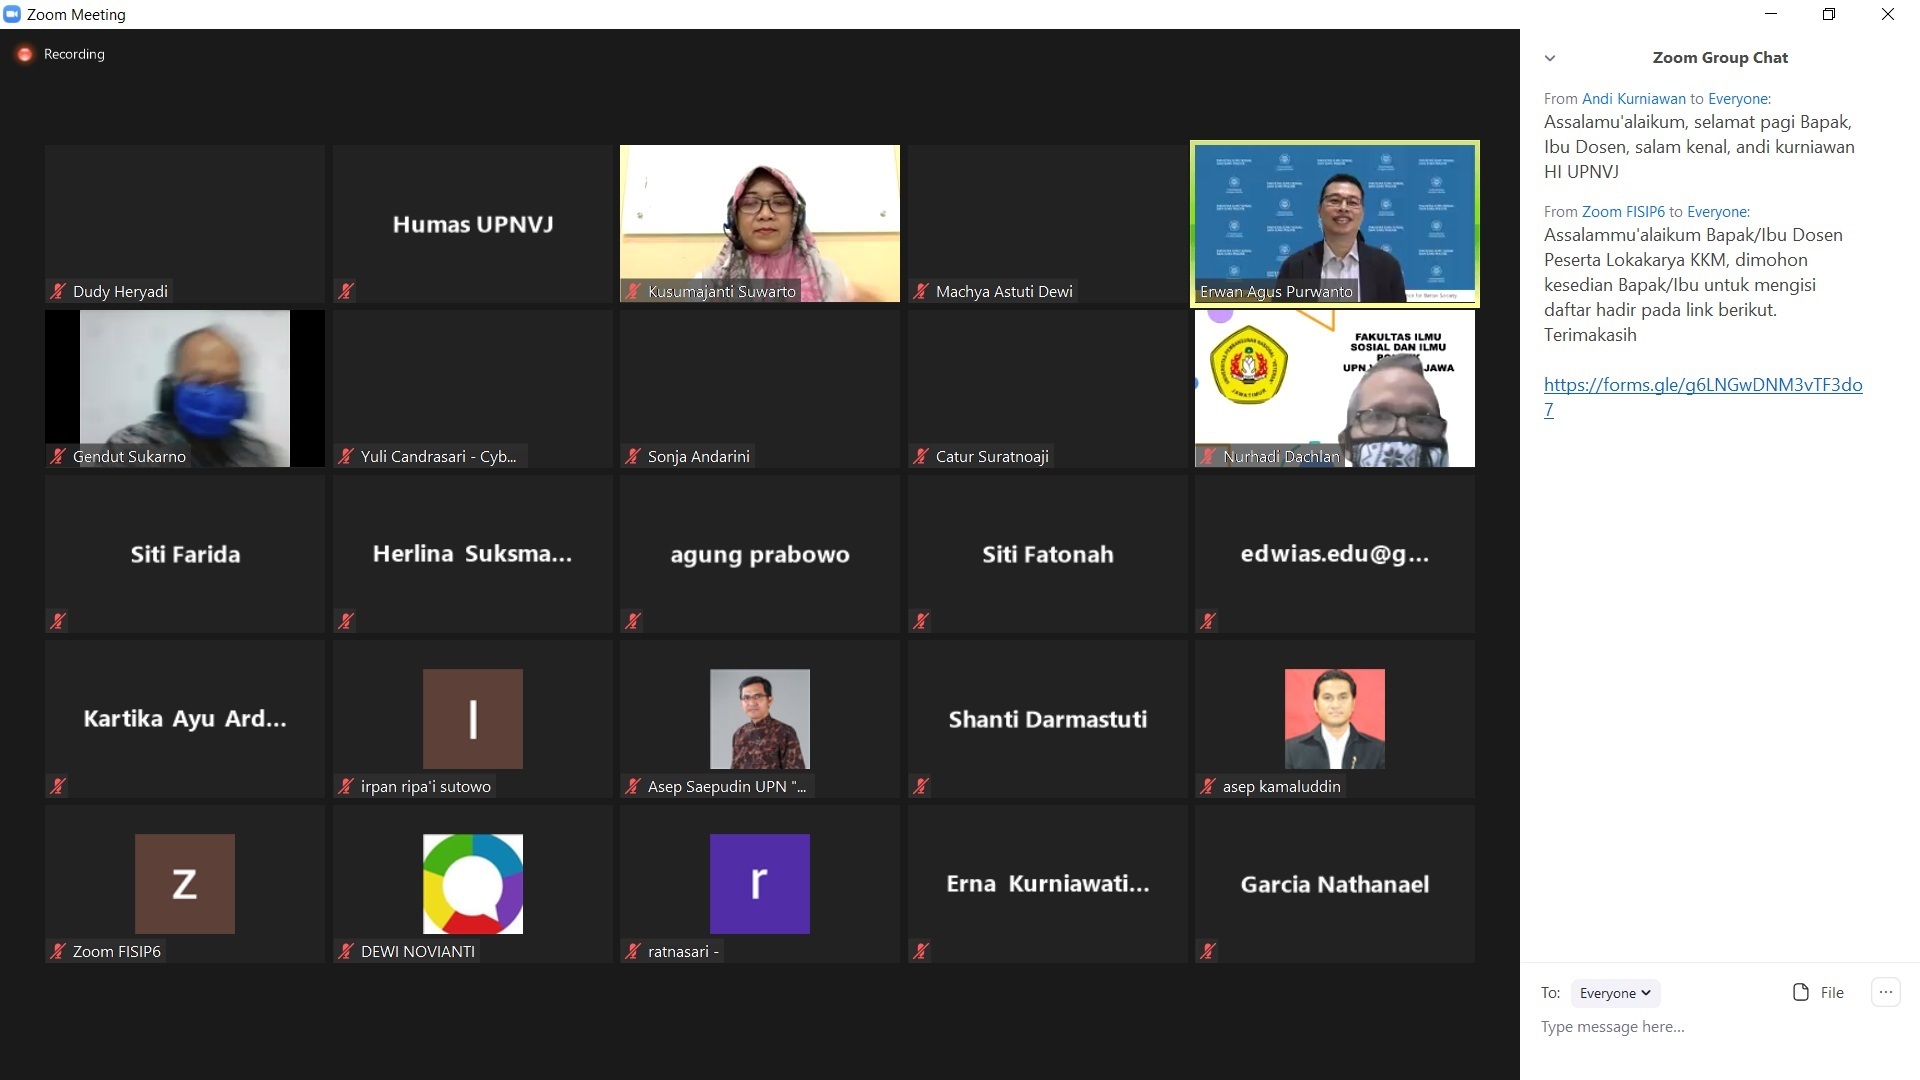Click Andi Kurniawan sender name in chat
The width and height of the screenshot is (1920, 1080).
1633,99
